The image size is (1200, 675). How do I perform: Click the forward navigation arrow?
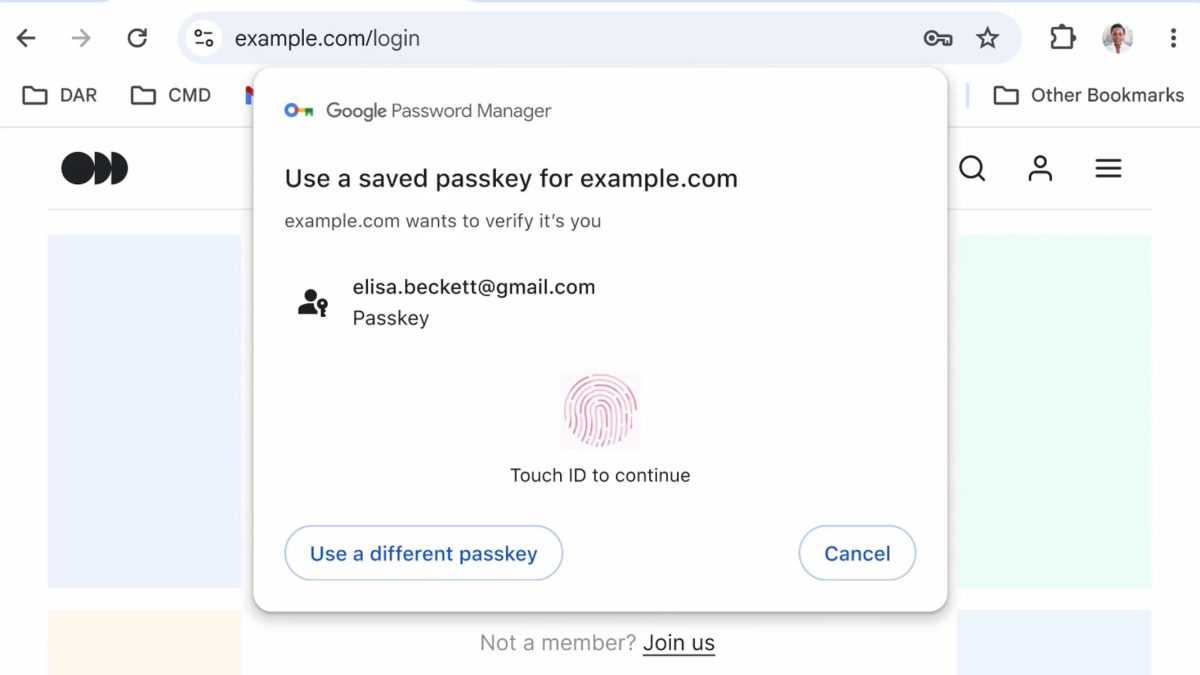81,38
